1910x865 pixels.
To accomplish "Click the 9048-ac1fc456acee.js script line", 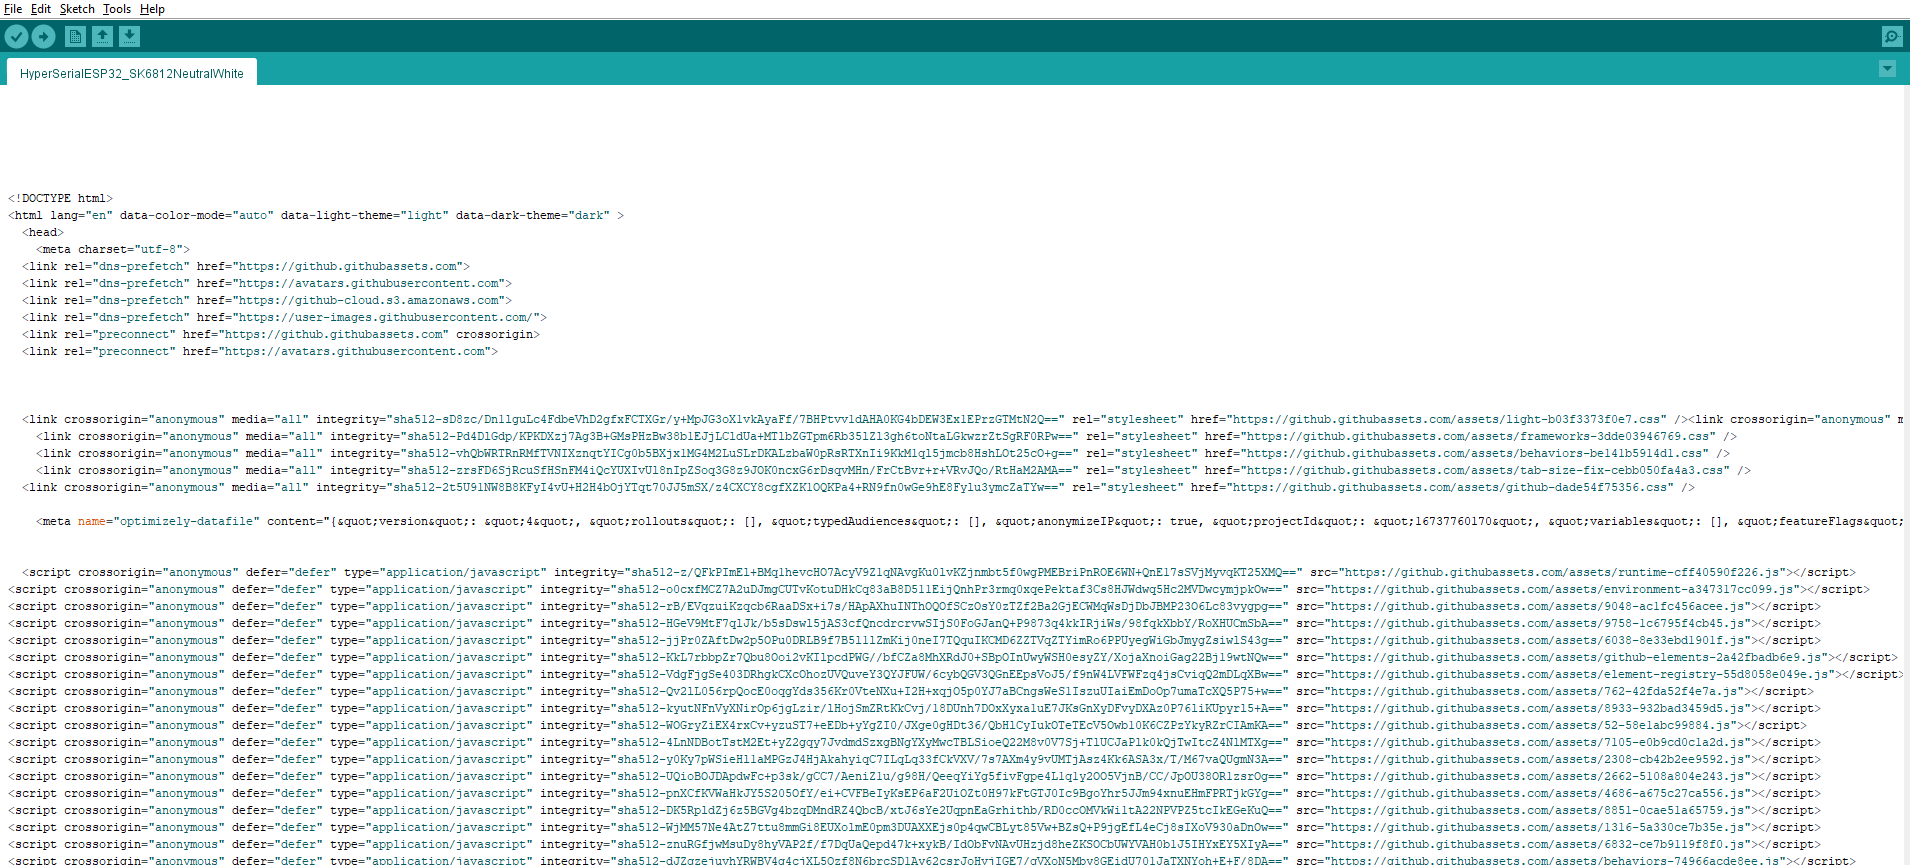I will (x=914, y=607).
